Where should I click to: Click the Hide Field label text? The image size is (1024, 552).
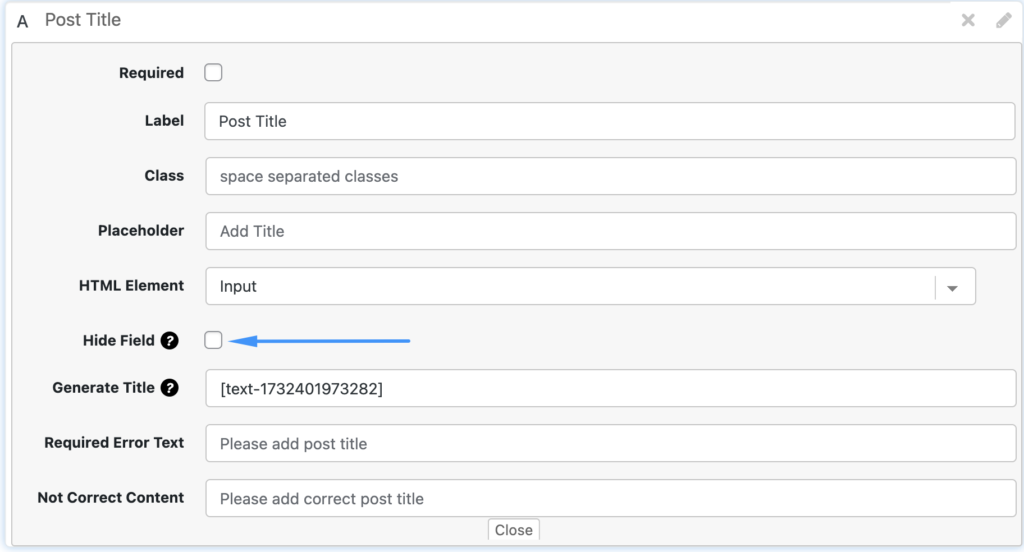[118, 341]
